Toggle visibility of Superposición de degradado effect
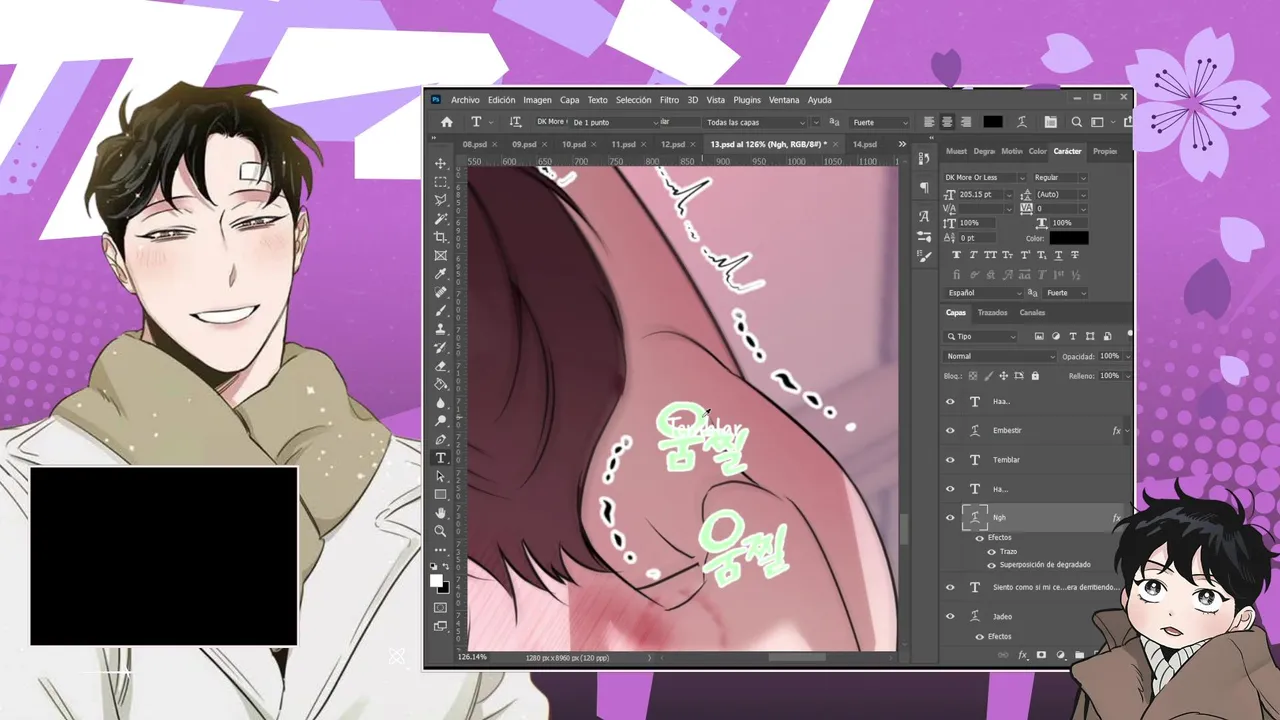 click(x=991, y=565)
